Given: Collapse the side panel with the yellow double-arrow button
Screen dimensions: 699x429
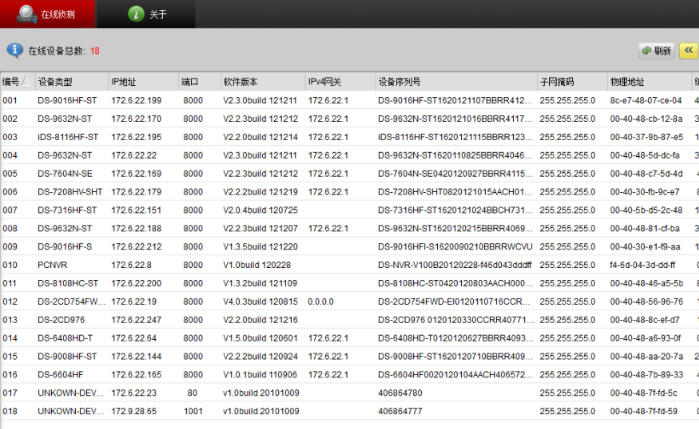Looking at the screenshot, I should pos(689,50).
